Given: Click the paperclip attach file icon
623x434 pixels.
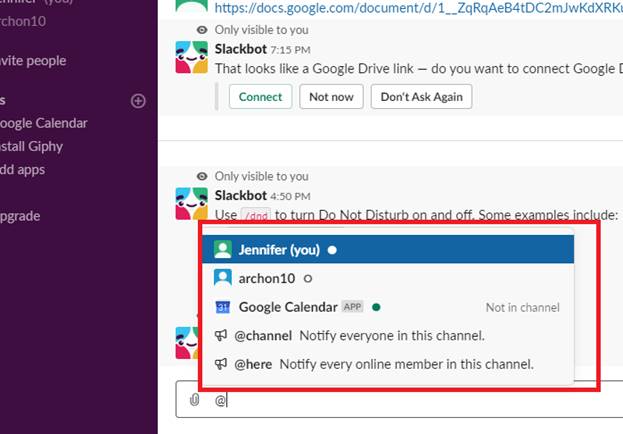Looking at the screenshot, I should [194, 400].
